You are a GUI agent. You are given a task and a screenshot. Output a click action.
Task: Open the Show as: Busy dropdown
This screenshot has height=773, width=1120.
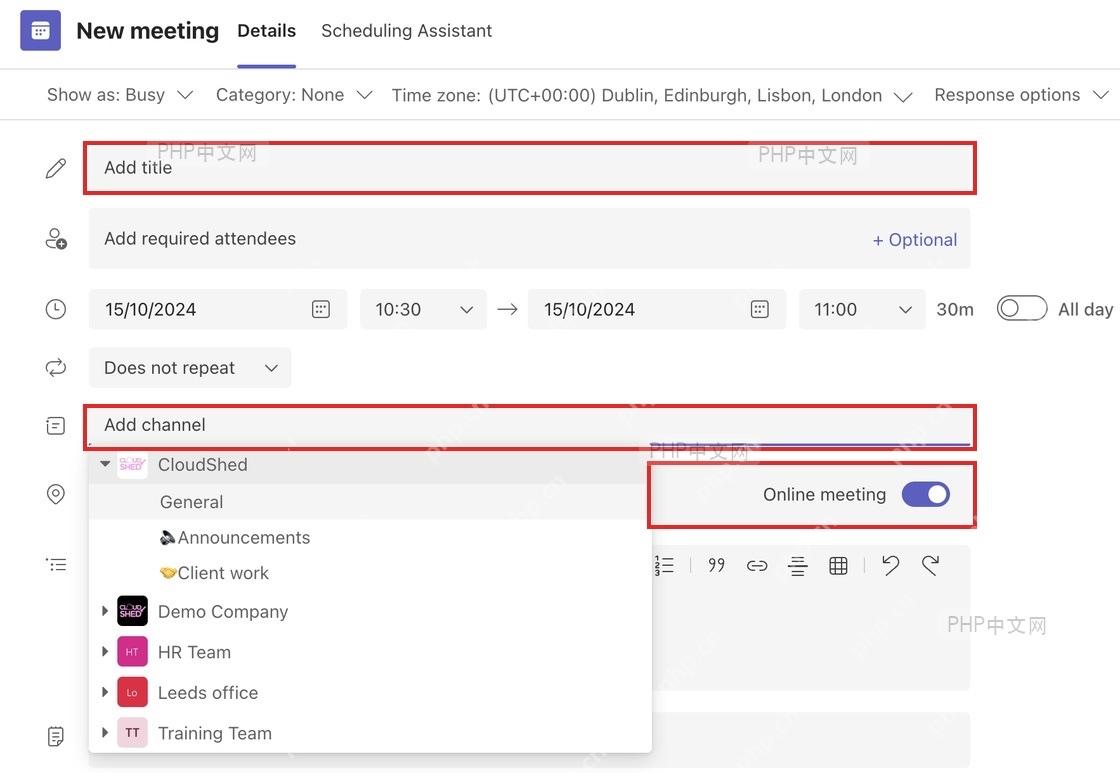(120, 95)
